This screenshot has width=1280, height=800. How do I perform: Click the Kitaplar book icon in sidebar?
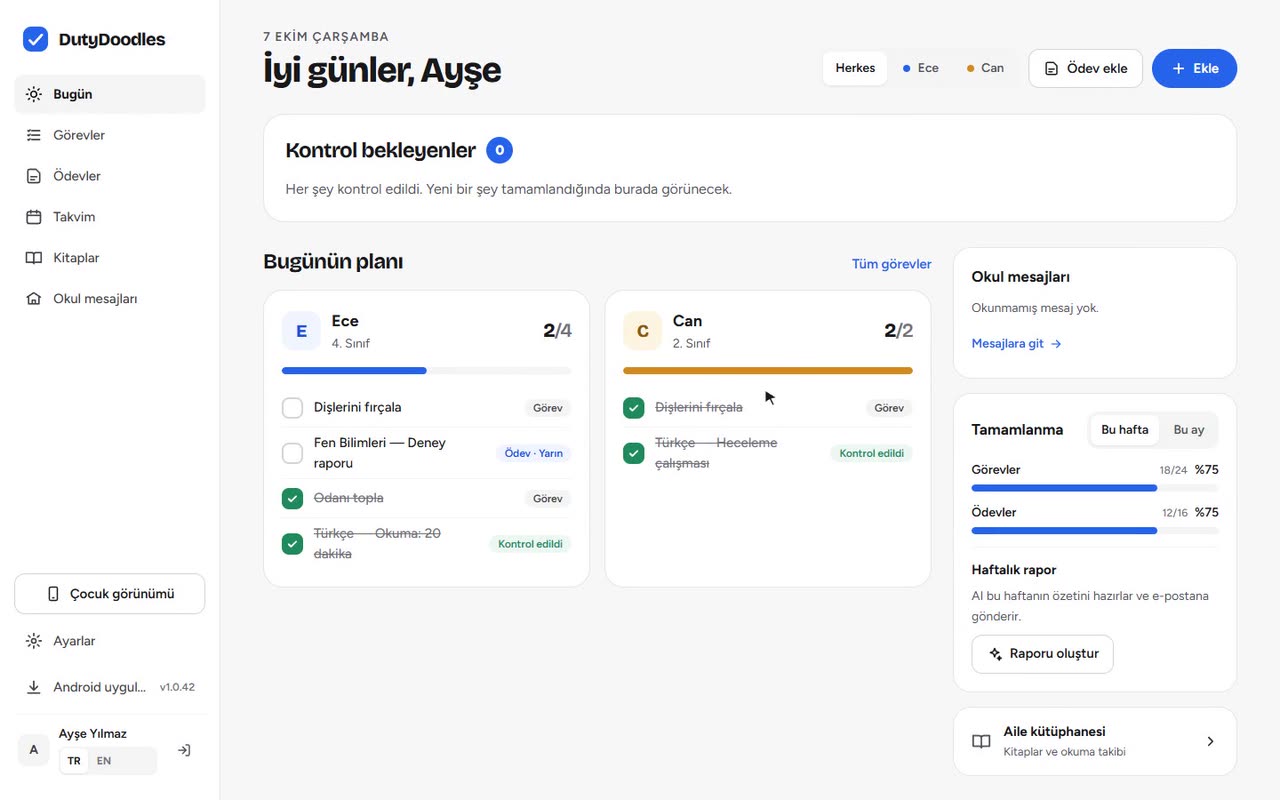(34, 258)
